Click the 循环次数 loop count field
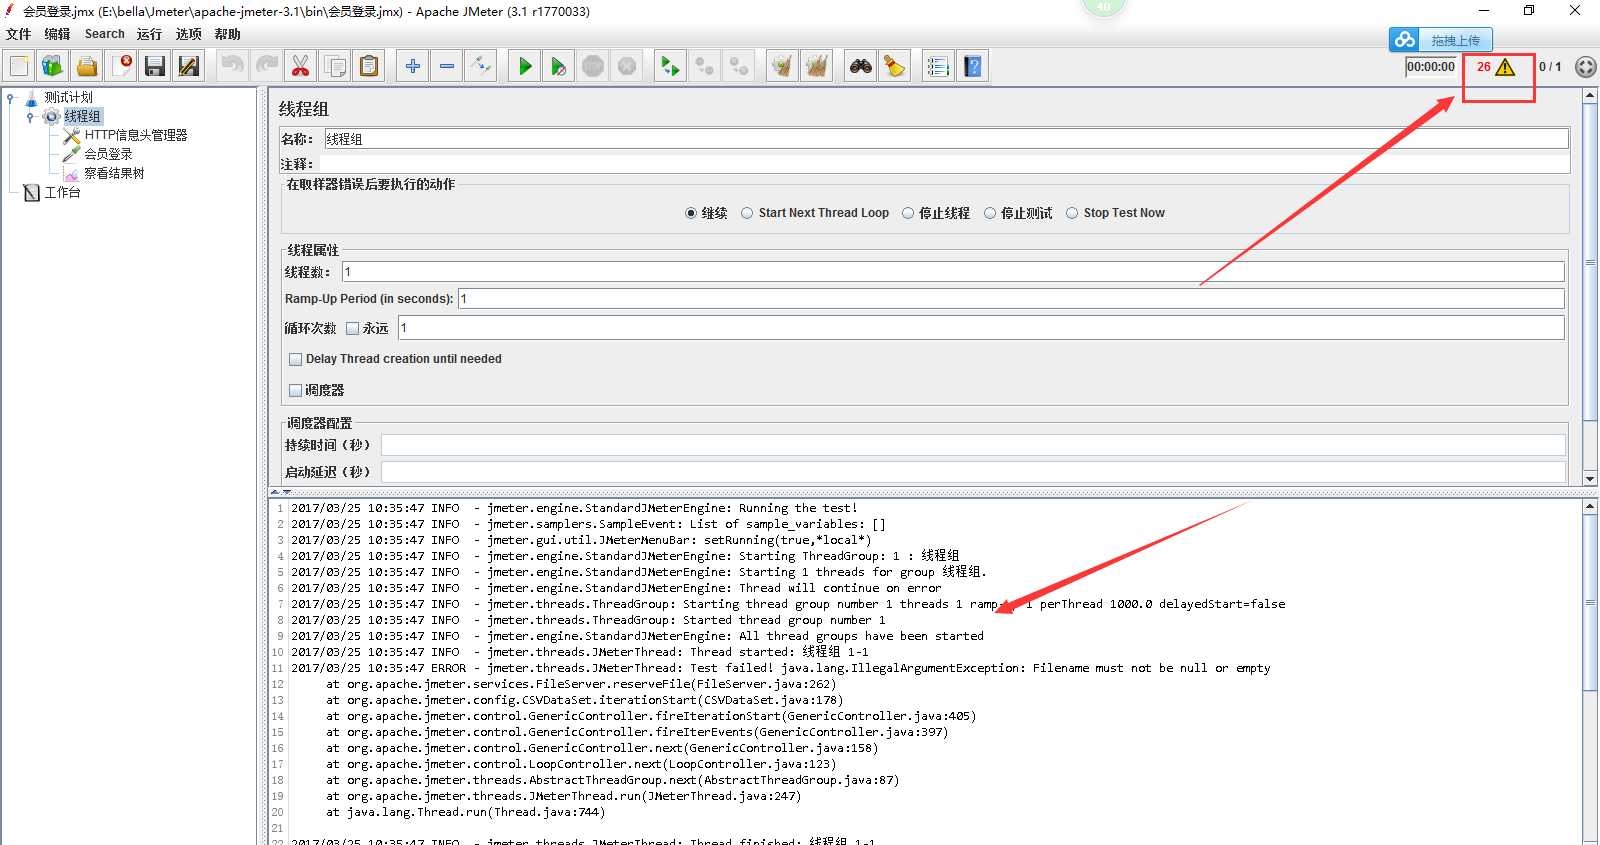The width and height of the screenshot is (1600, 845). point(981,328)
